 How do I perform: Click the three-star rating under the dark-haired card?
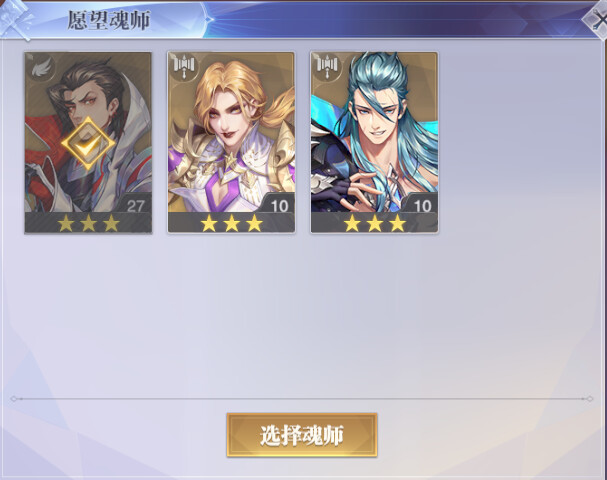pos(88,224)
